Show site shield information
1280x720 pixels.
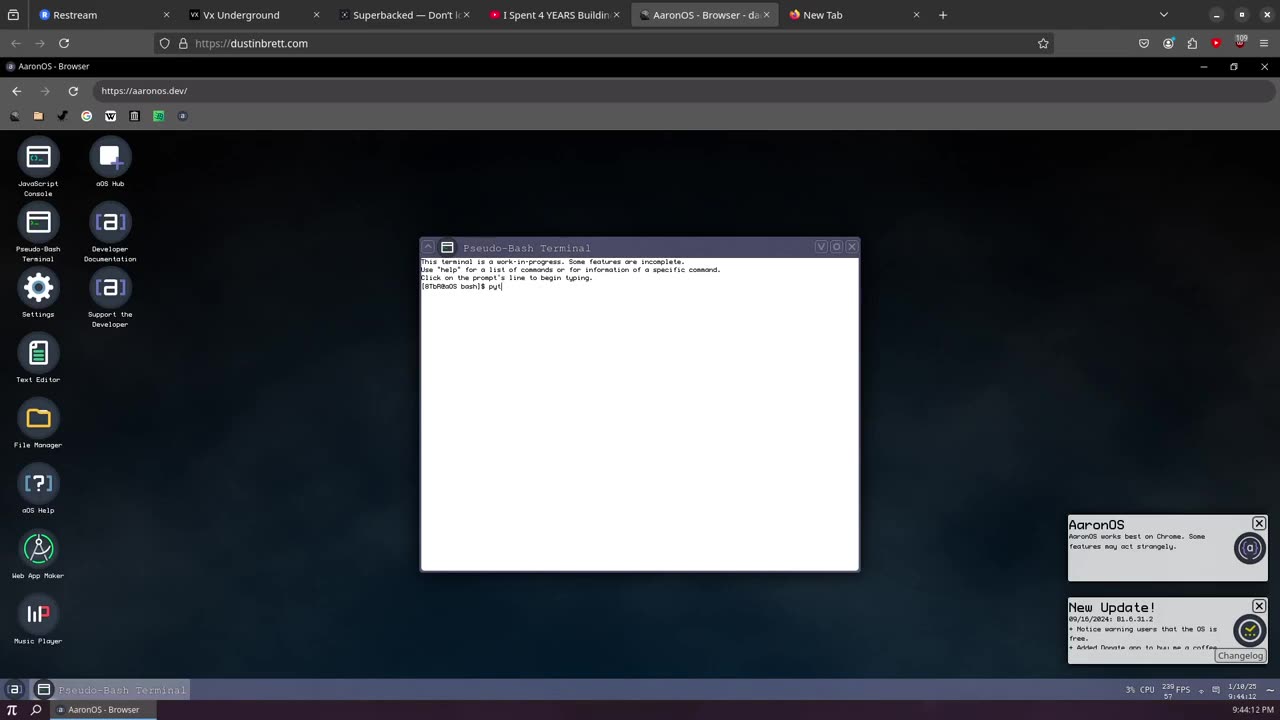tap(165, 43)
